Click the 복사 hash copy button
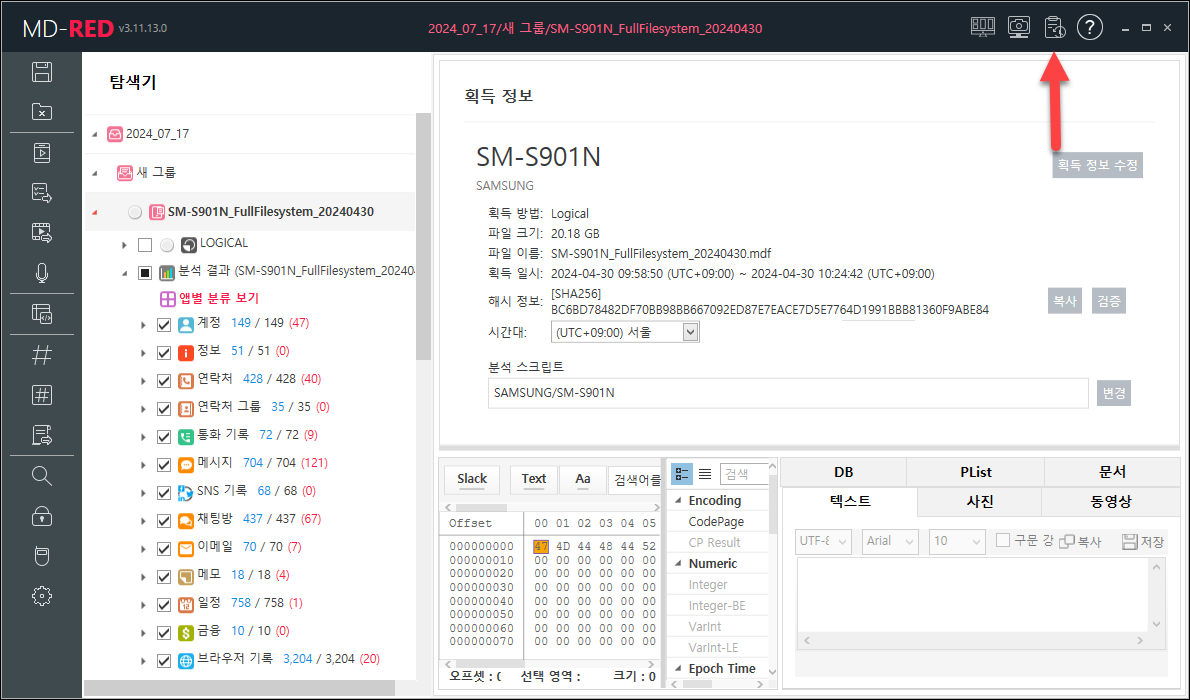This screenshot has height=700, width=1190. pos(1065,301)
